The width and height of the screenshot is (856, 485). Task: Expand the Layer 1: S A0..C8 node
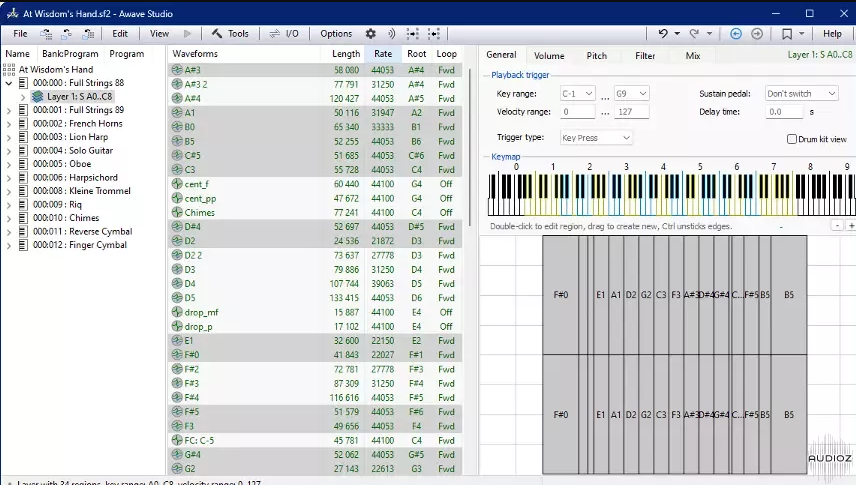23,97
